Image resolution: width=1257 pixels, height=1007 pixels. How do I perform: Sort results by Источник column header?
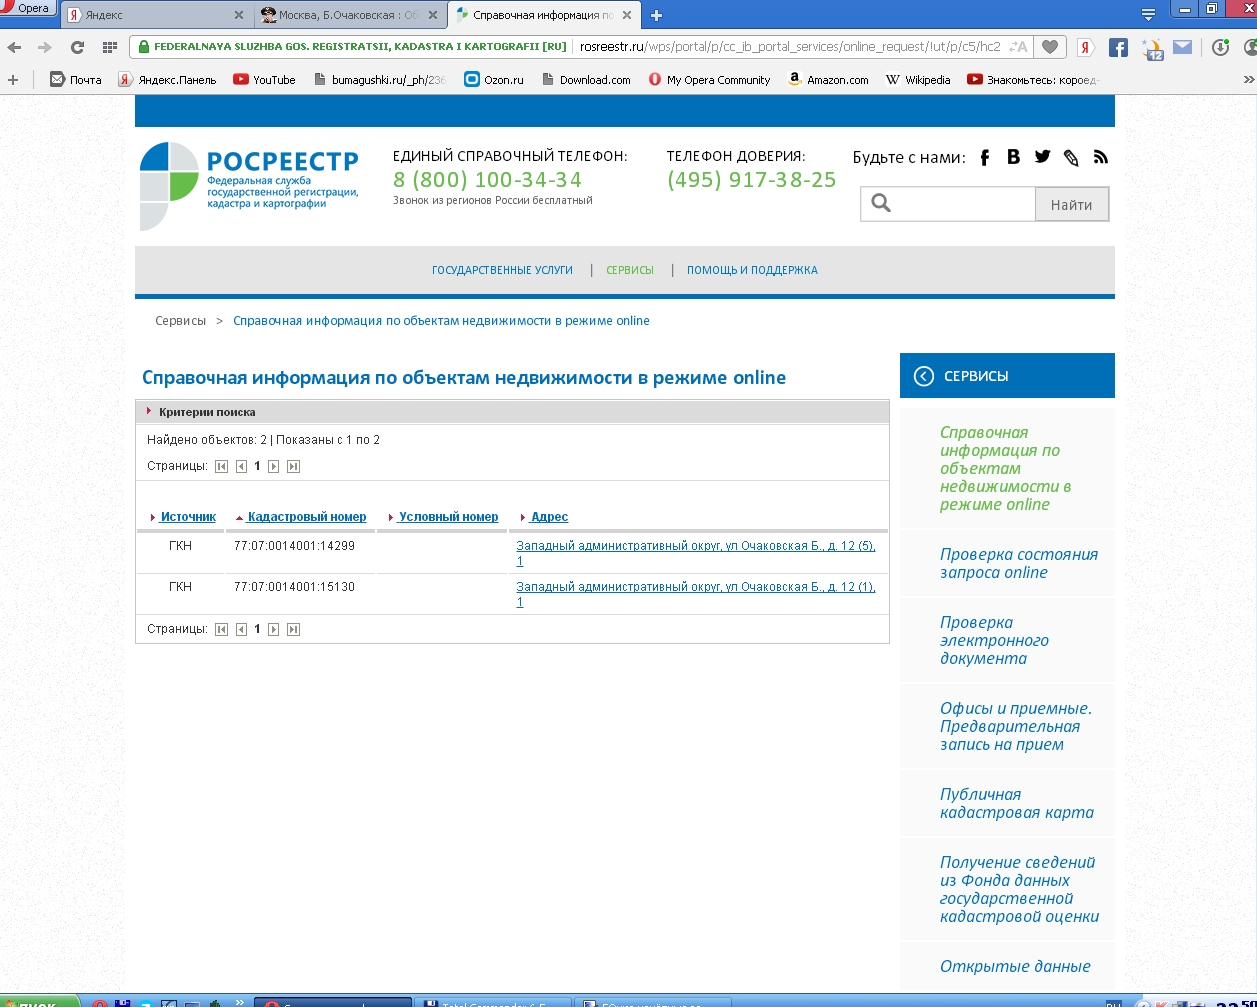tap(188, 517)
